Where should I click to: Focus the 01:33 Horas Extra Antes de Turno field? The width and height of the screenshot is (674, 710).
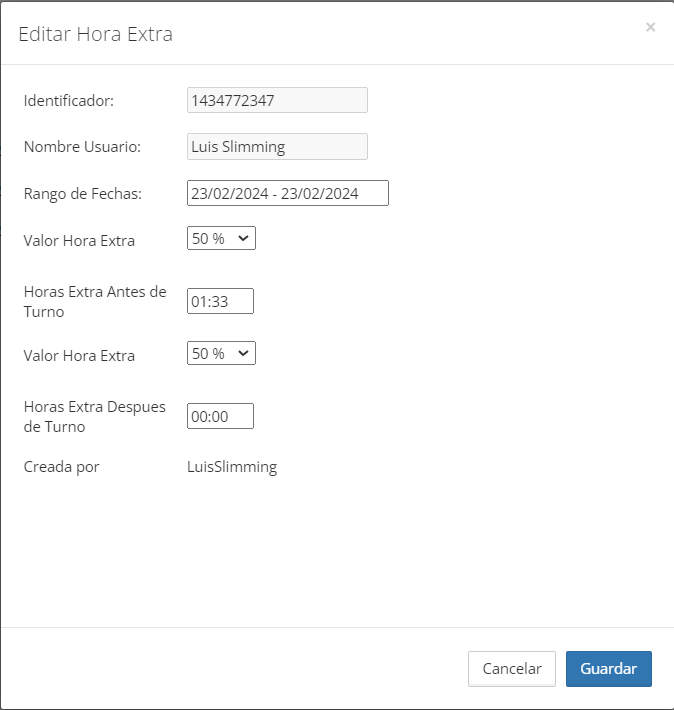pyautogui.click(x=220, y=301)
